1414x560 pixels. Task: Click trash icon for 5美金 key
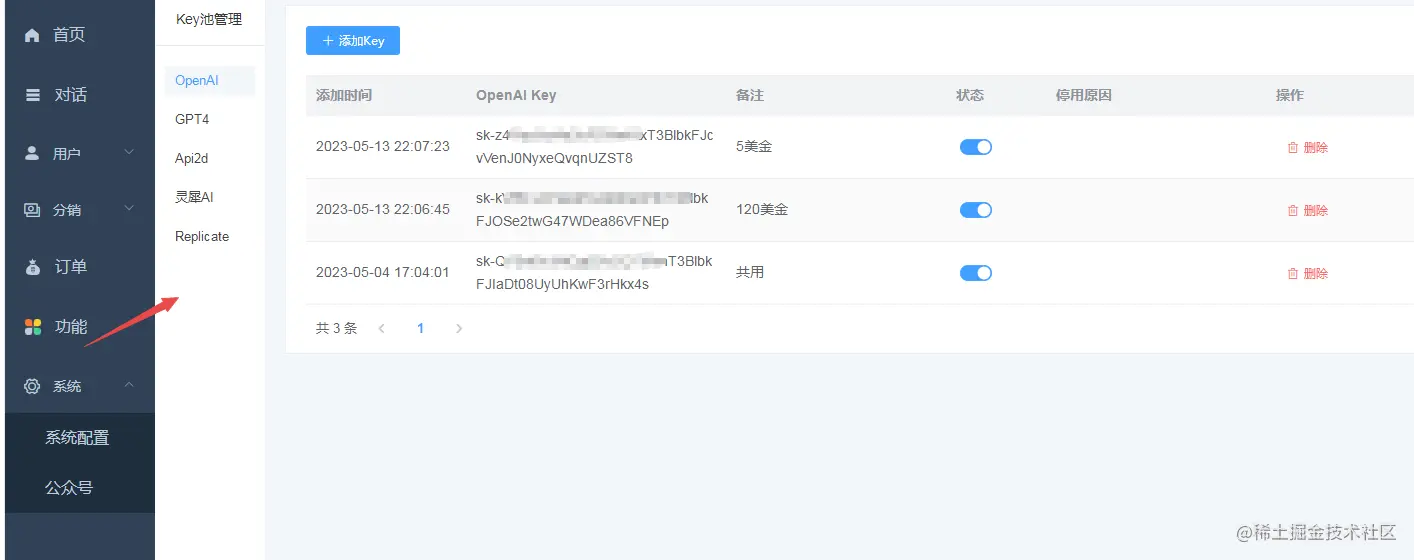(1292, 147)
